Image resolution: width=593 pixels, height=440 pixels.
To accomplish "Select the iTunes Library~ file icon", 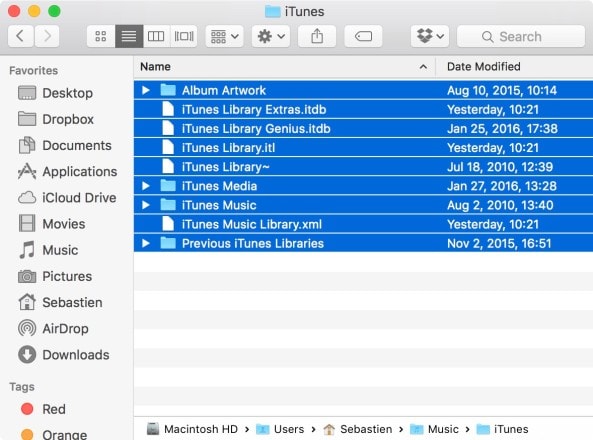I will (168, 166).
